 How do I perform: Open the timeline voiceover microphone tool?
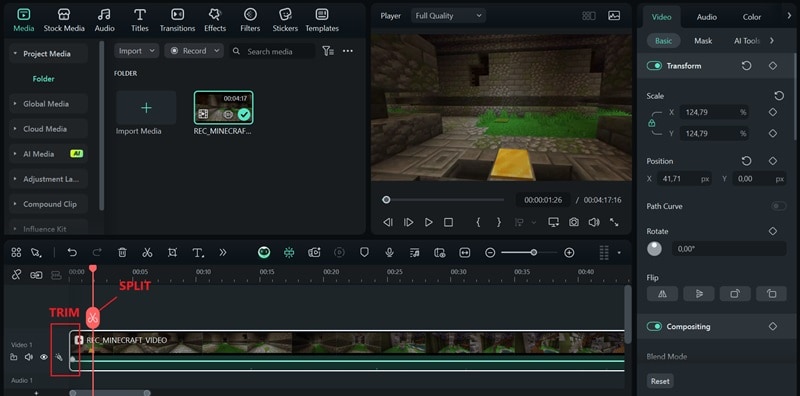tap(389, 252)
